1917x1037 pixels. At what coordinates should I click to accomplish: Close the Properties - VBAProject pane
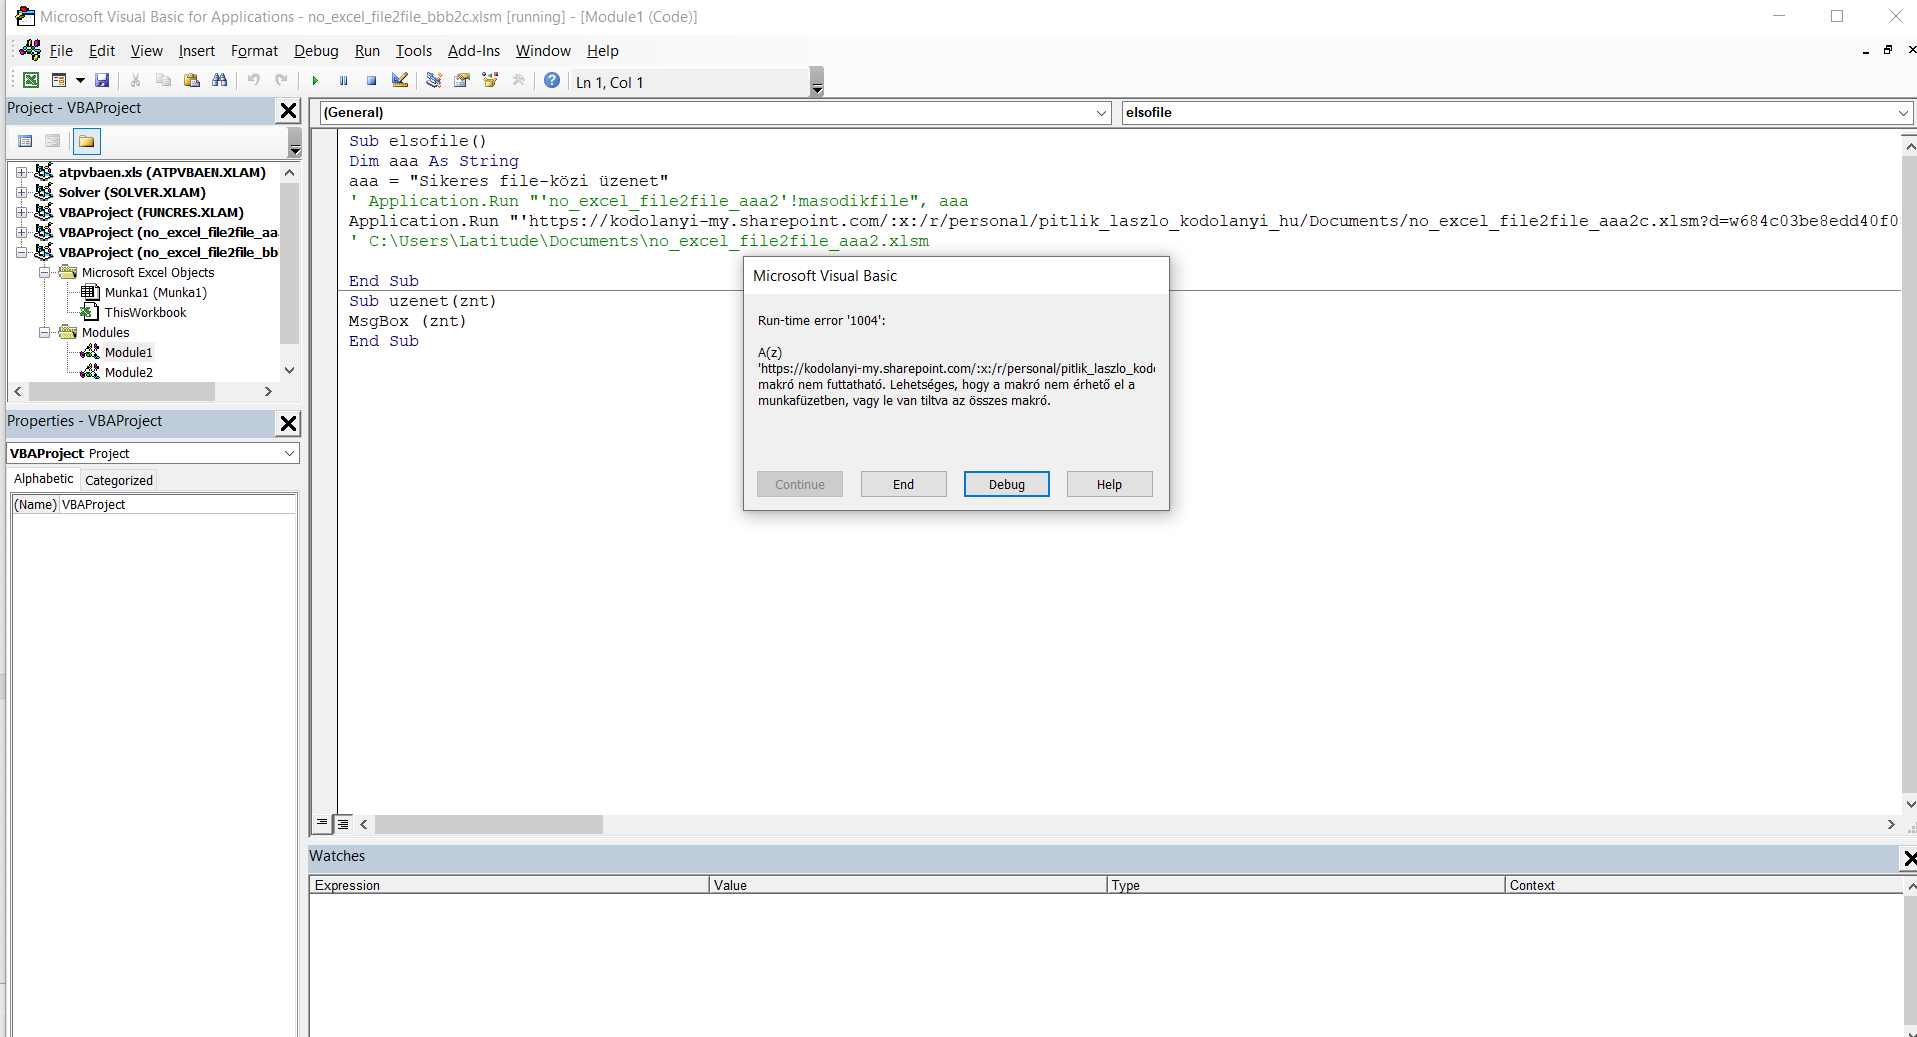click(288, 423)
